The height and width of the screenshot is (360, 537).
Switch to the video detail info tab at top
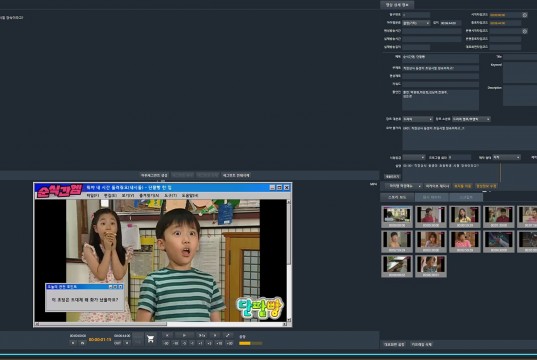pos(397,5)
